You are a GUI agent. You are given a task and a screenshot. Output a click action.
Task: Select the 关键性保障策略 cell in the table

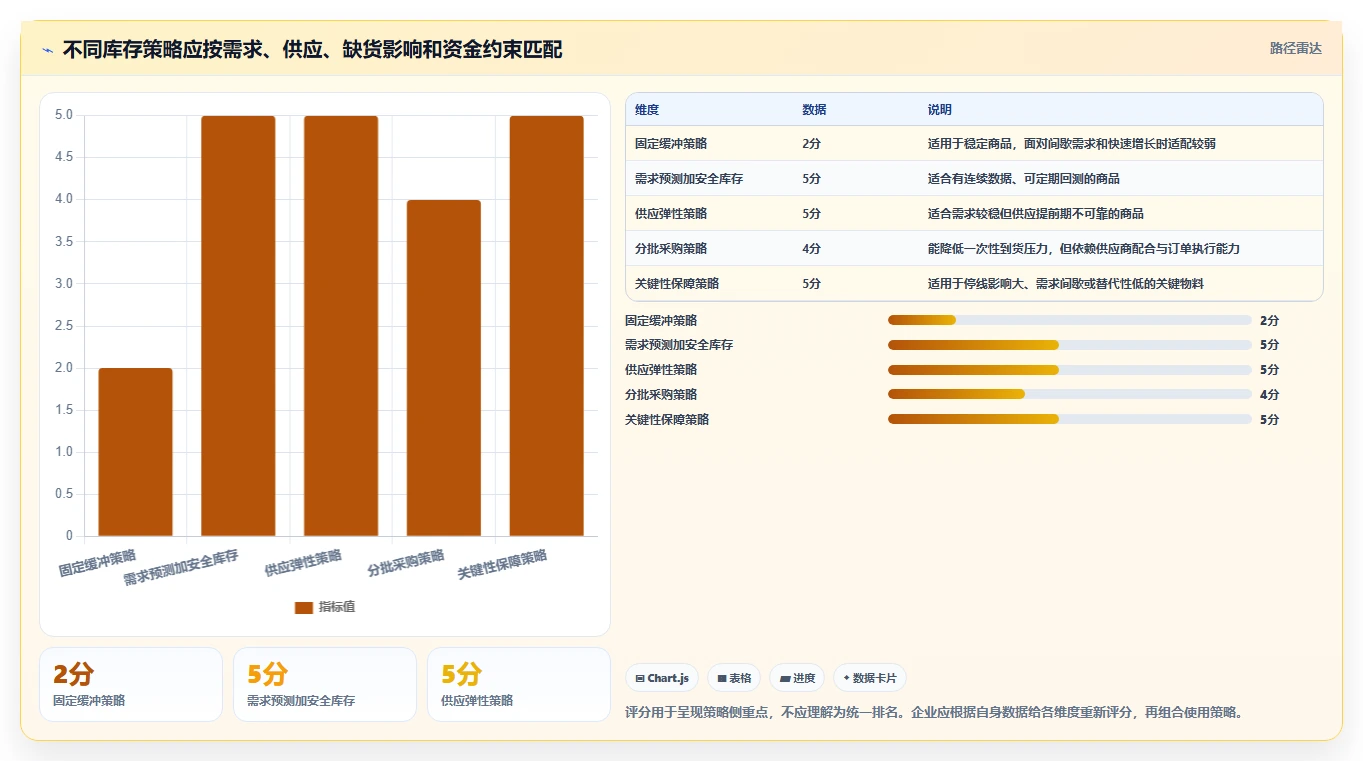(x=677, y=284)
